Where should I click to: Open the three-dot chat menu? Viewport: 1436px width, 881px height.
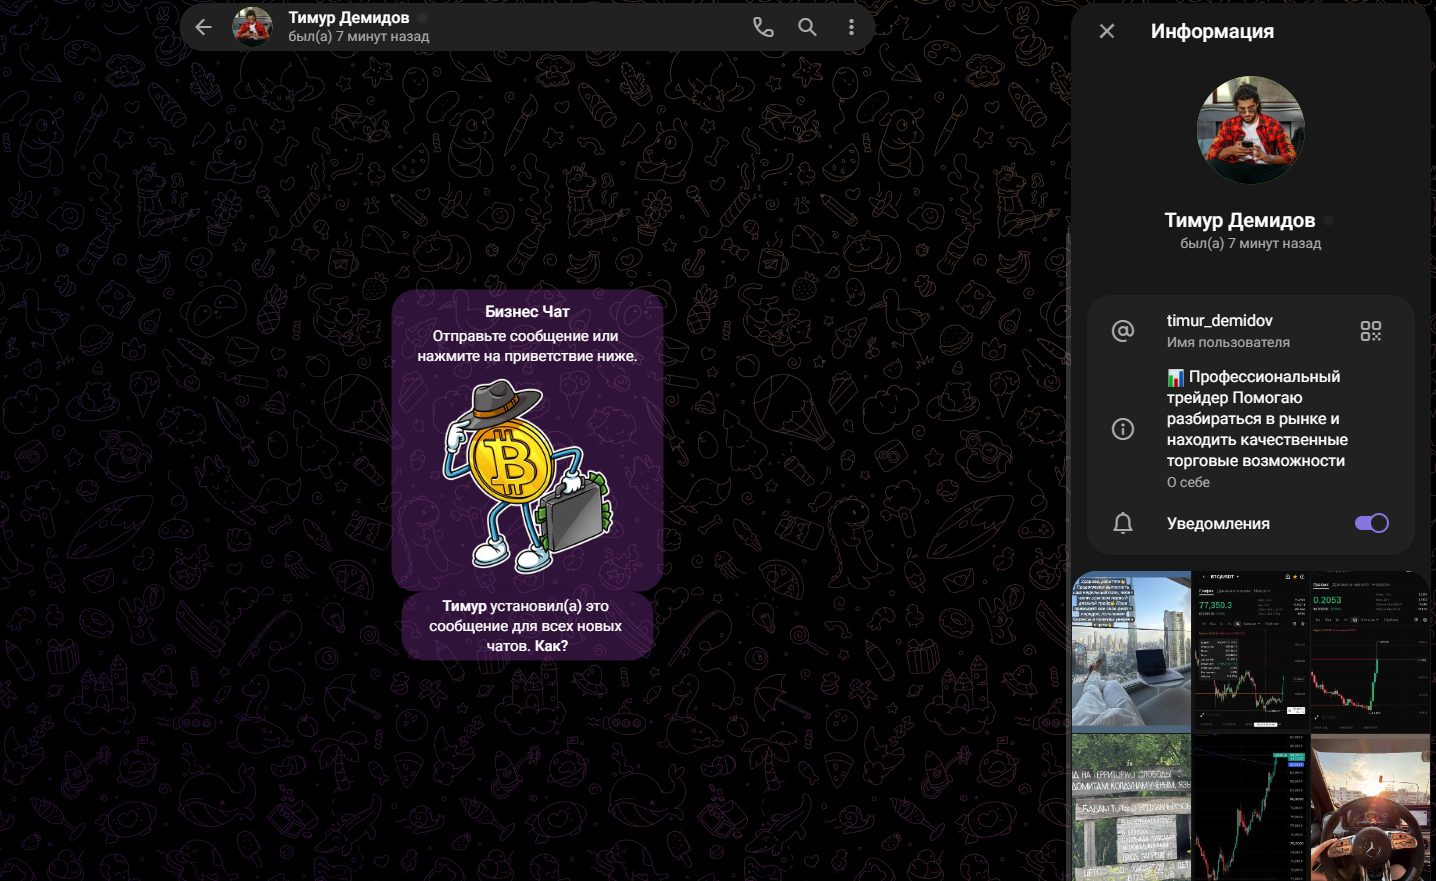tap(851, 28)
